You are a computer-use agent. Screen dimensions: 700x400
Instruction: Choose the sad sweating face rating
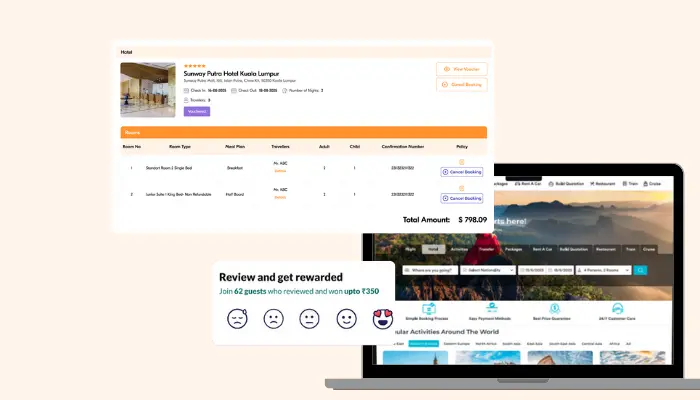236,319
